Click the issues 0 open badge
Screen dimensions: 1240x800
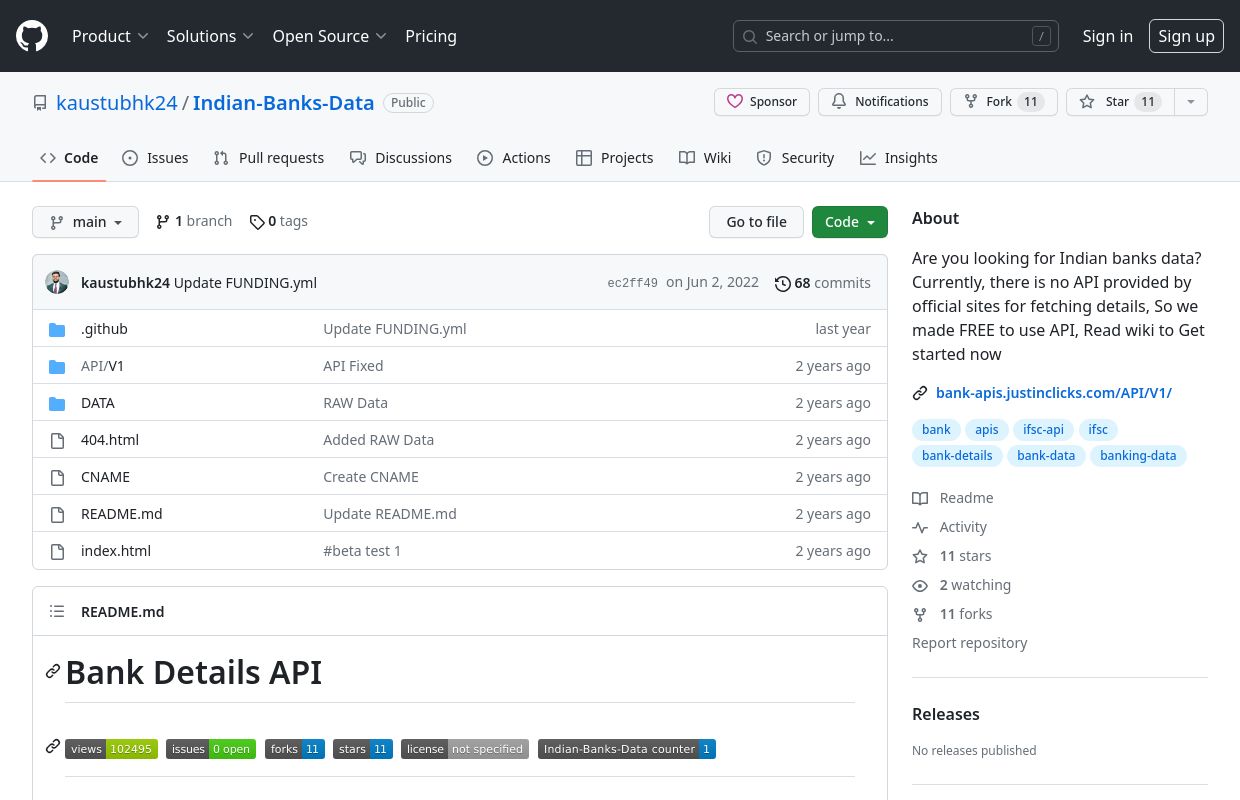click(211, 749)
